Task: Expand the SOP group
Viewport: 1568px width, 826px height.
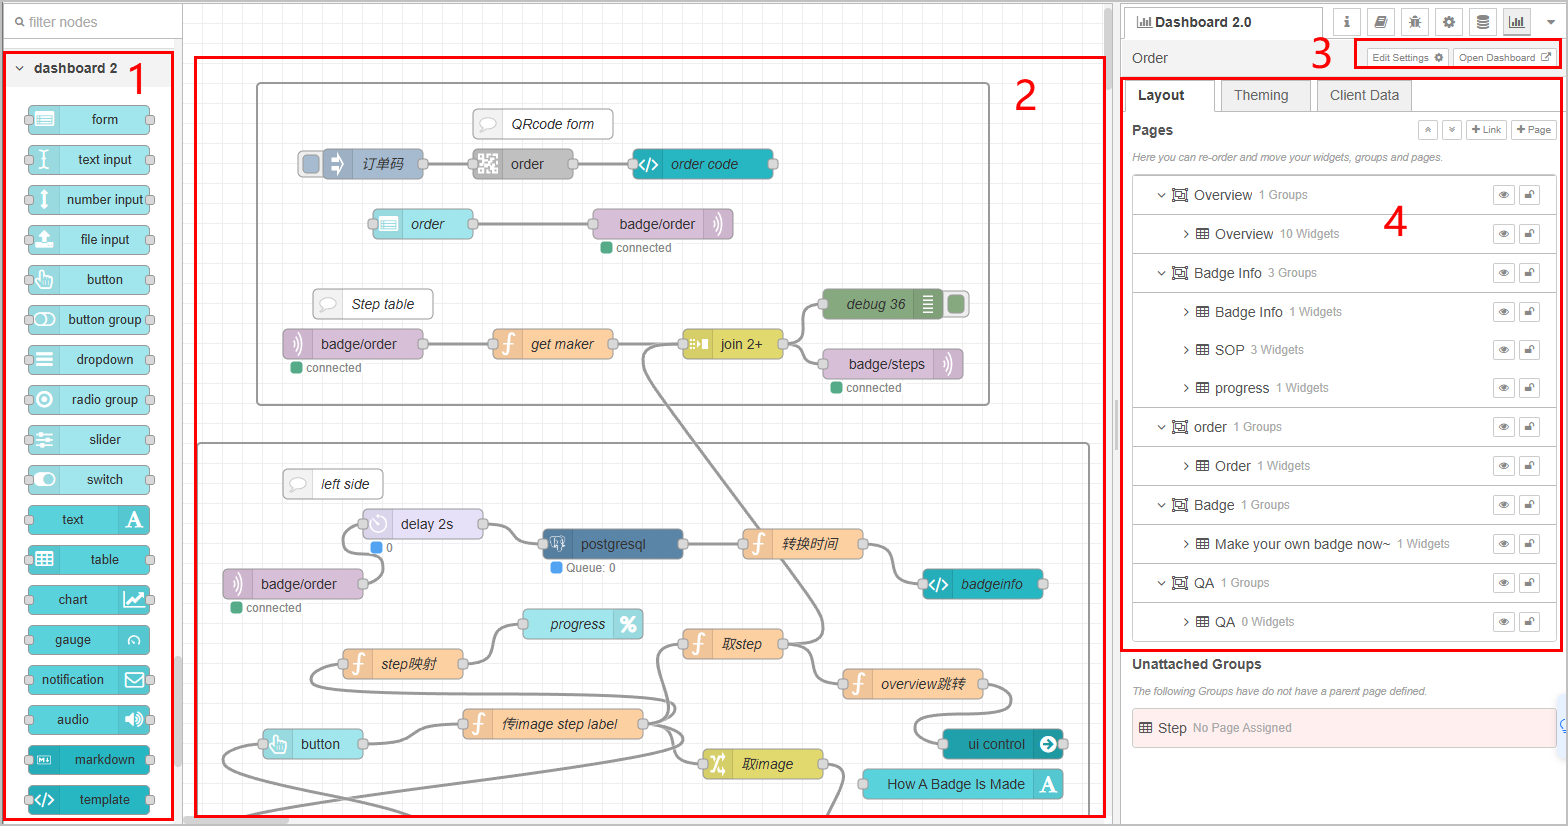Action: (x=1186, y=350)
